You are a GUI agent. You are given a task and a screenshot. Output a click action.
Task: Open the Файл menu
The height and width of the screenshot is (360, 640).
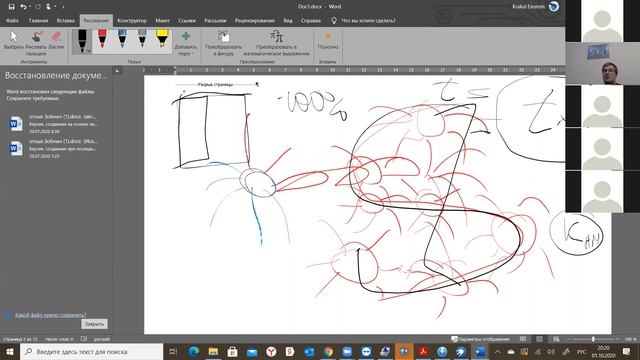[x=12, y=20]
